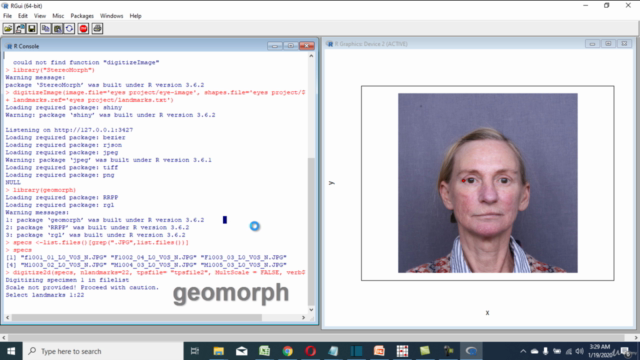Click the red landmark dot on the face
Screen dimensions: 640x360
pyautogui.click(x=463, y=180)
